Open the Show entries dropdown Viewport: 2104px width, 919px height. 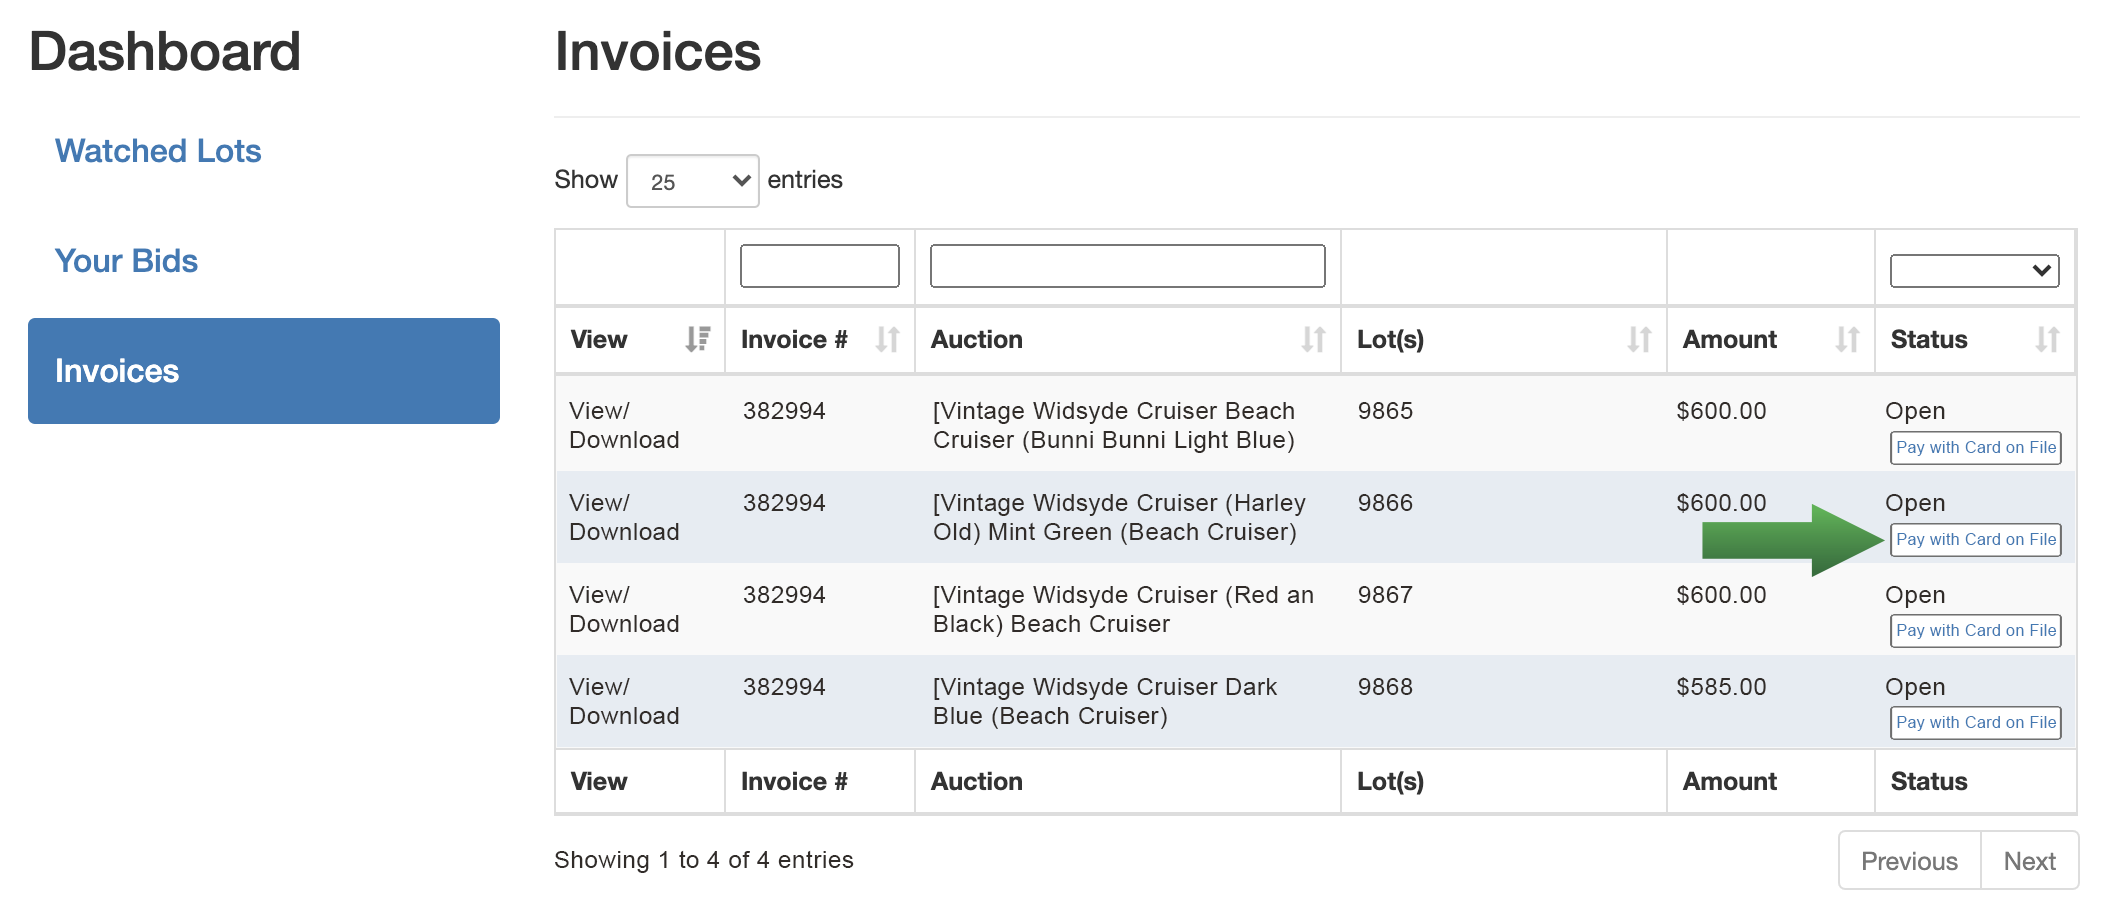coord(693,180)
